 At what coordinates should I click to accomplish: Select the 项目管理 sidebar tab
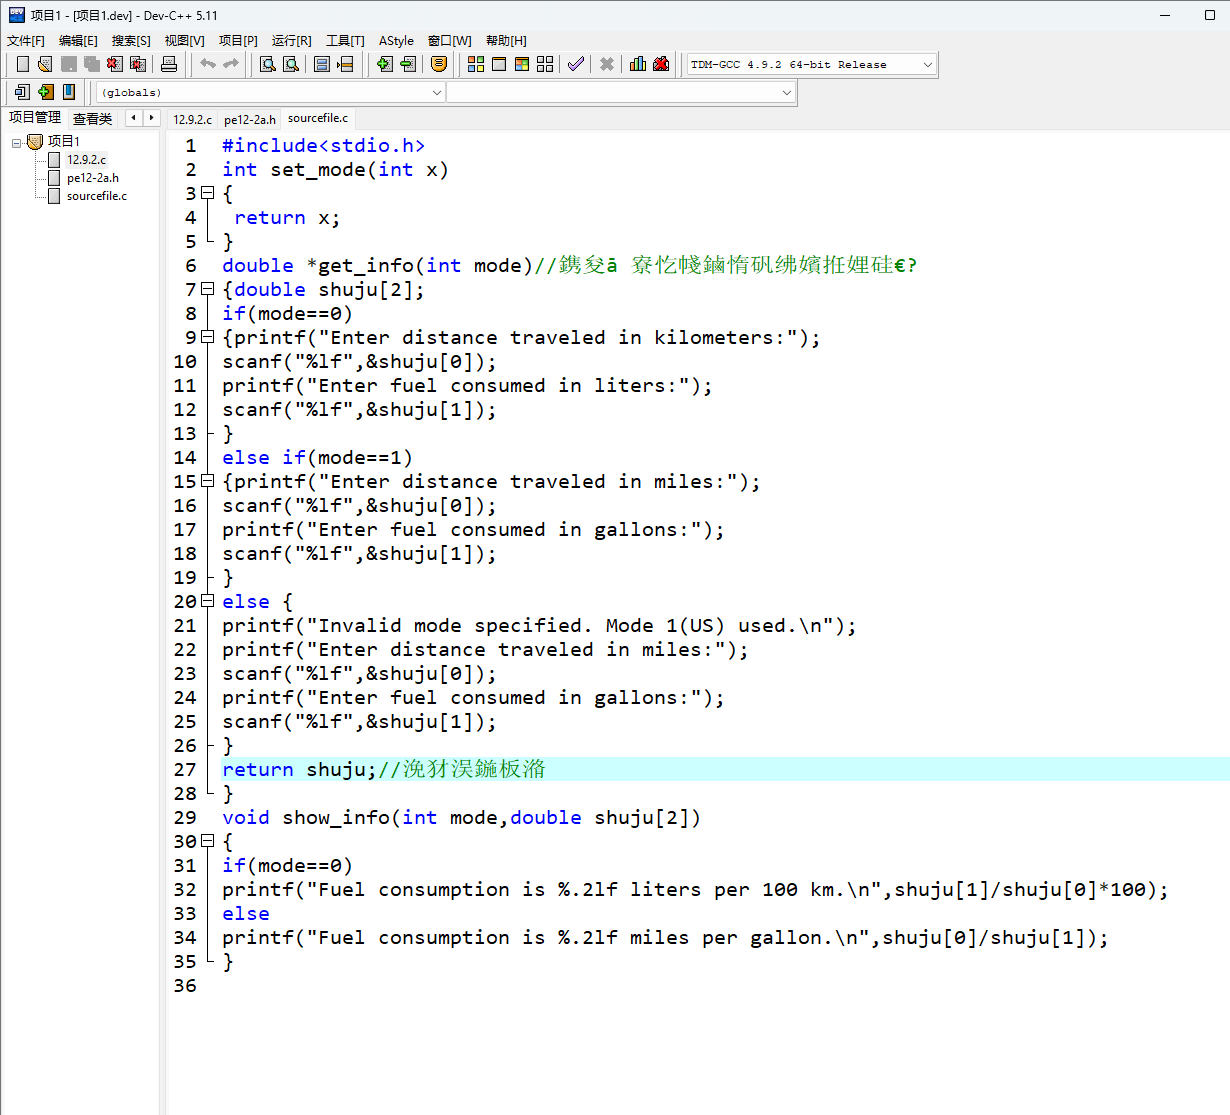click(35, 117)
